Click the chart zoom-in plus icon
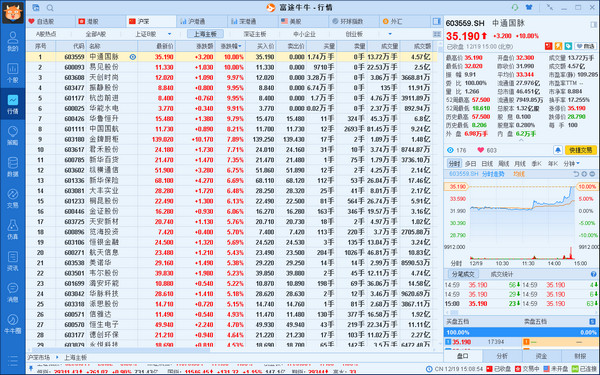The image size is (600, 375). (x=584, y=174)
